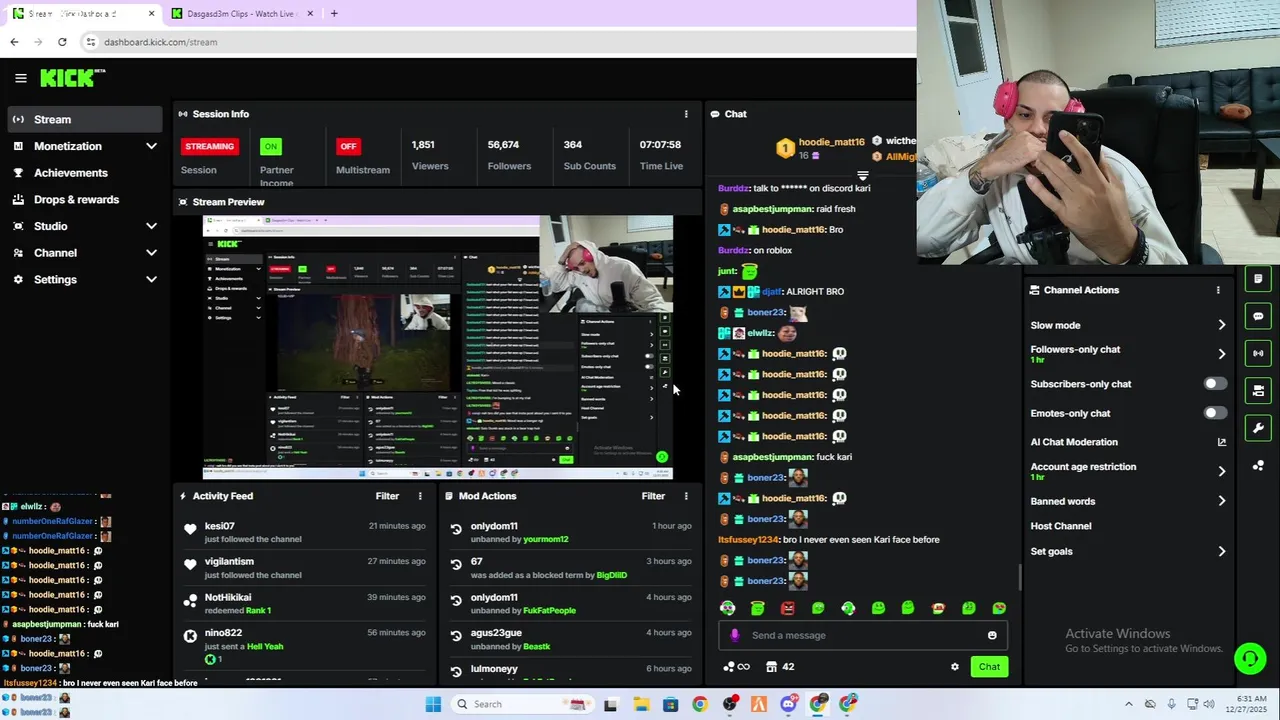Show hidden system tray icons chevron
The width and height of the screenshot is (1280, 720).
point(1129,704)
